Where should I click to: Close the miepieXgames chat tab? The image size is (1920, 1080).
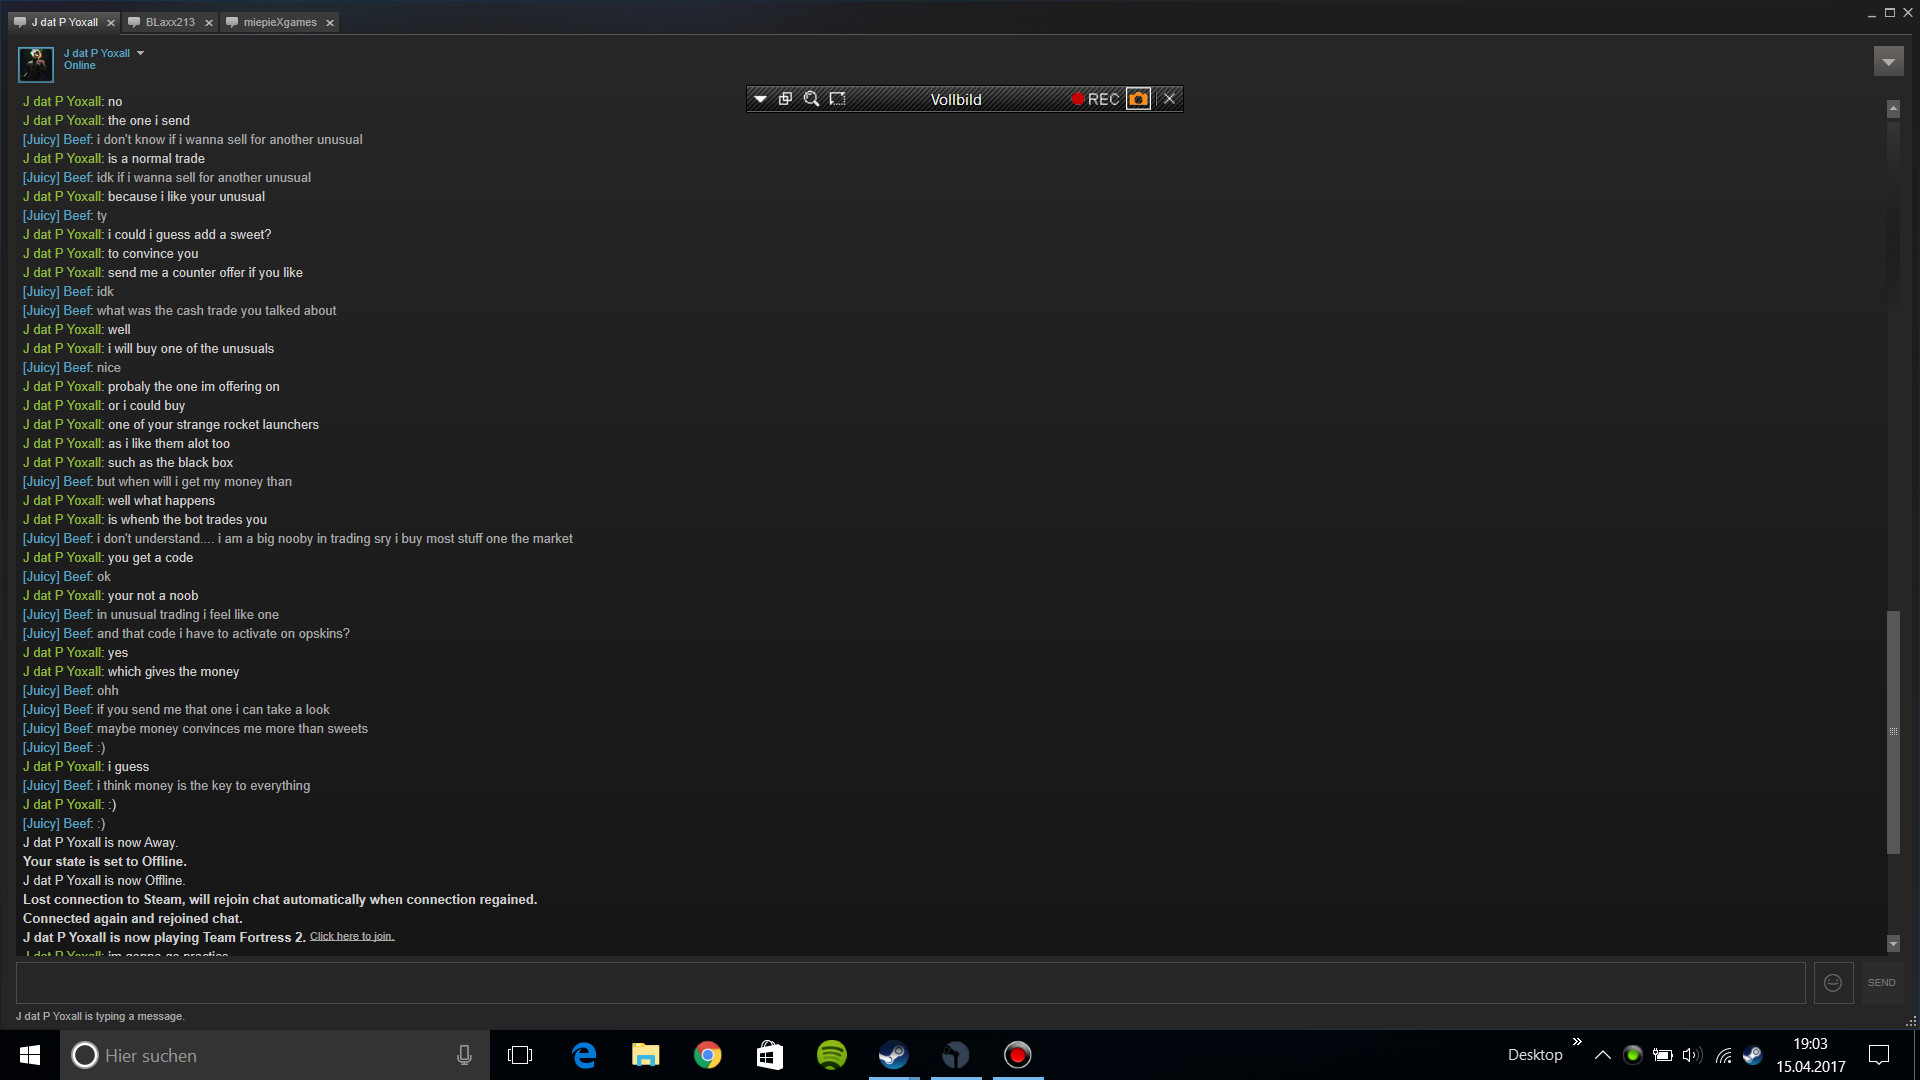coord(330,23)
